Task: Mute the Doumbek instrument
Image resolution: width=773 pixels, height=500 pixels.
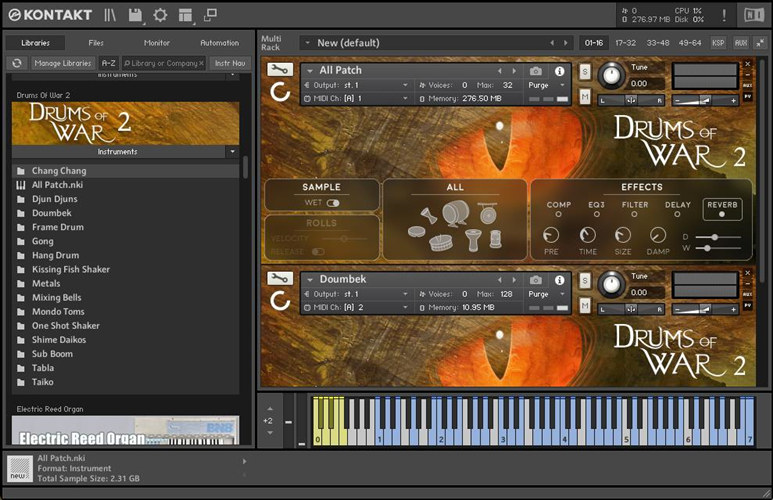Action: (x=585, y=304)
